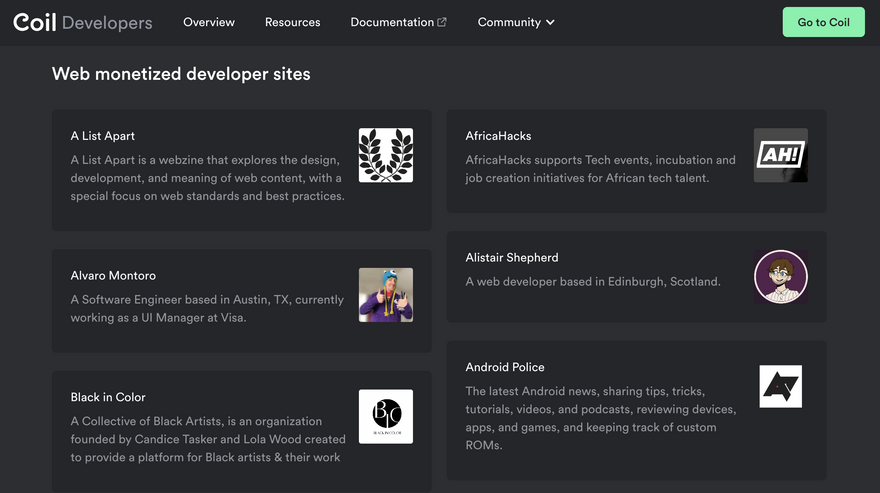Image resolution: width=880 pixels, height=493 pixels.
Task: Click the Alistair Shepherd title
Action: pyautogui.click(x=512, y=258)
